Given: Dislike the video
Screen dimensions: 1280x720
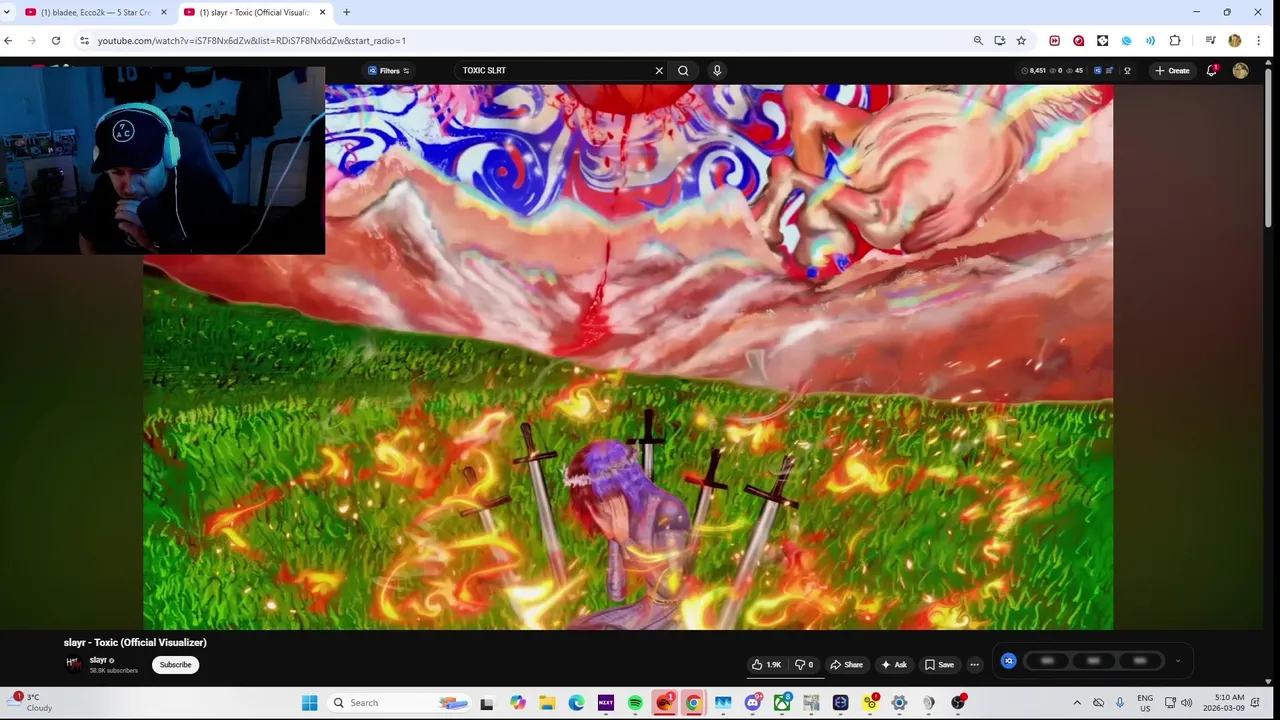Looking at the screenshot, I should 803,665.
